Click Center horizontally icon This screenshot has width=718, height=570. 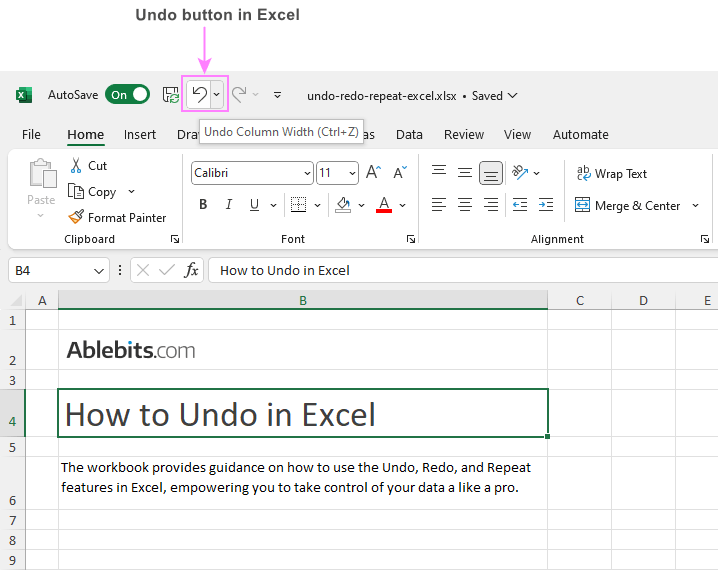tap(465, 205)
